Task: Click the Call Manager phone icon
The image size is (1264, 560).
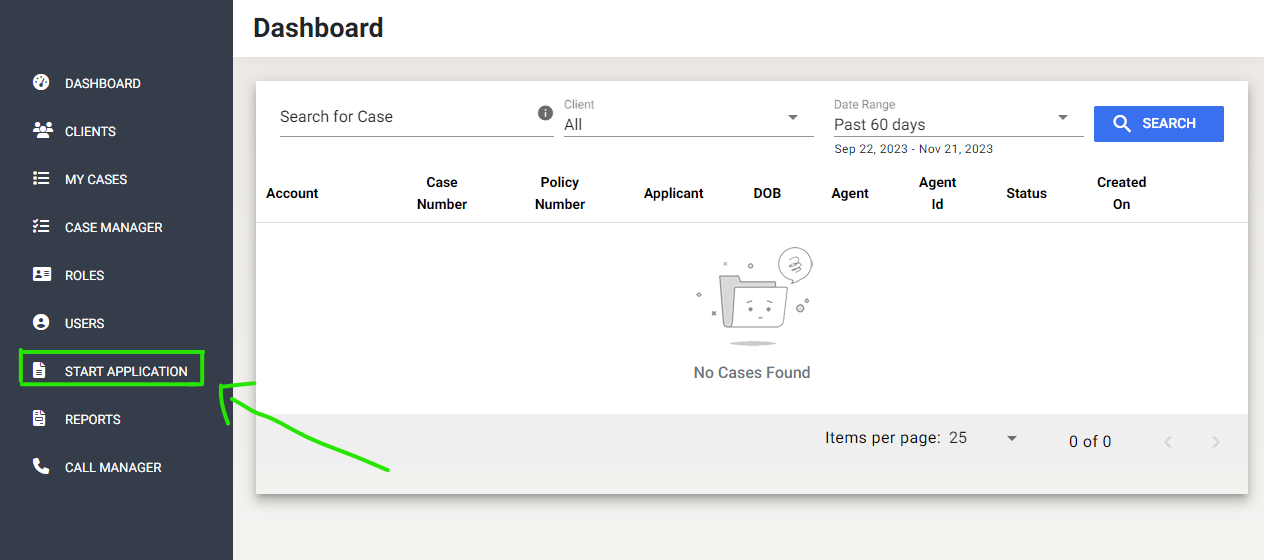Action: pos(41,466)
